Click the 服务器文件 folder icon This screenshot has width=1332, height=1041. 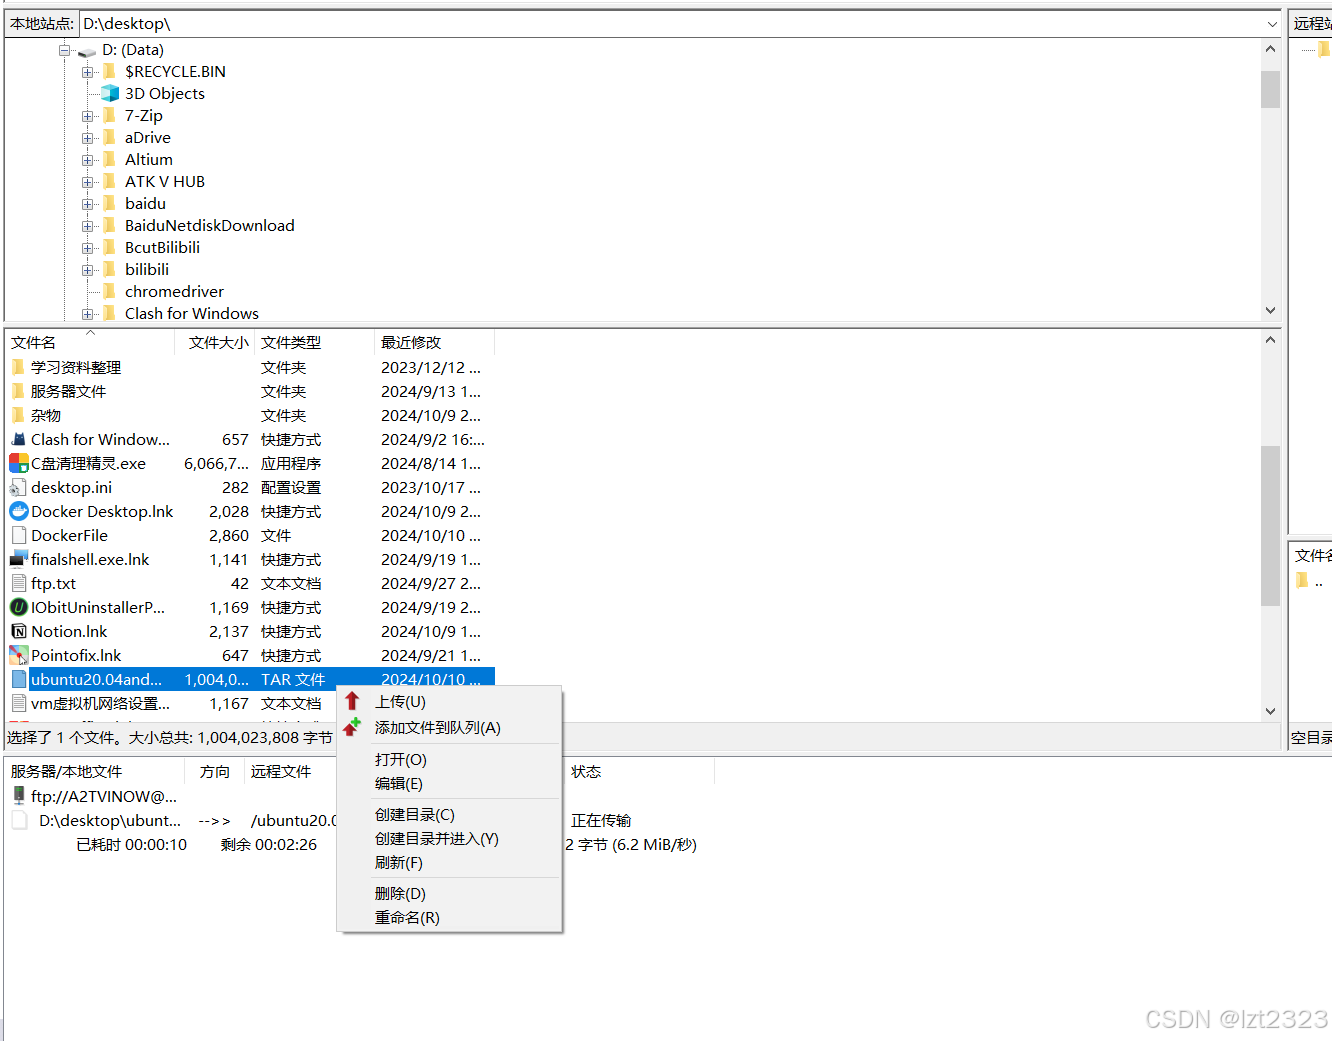[18, 391]
